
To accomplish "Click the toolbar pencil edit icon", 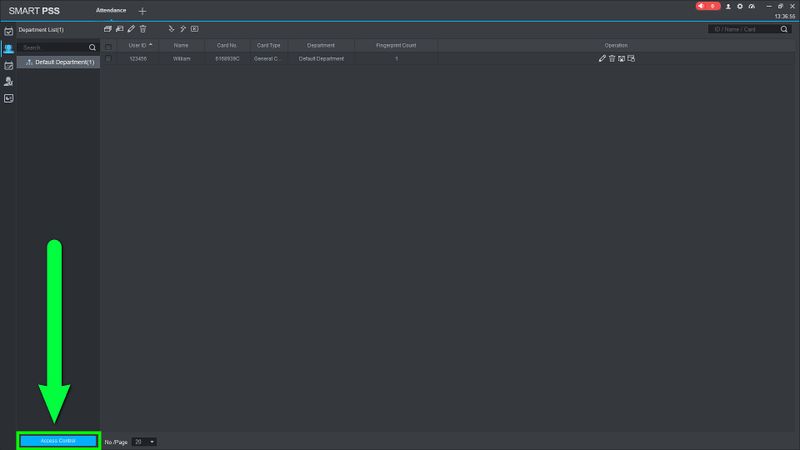I will [x=131, y=29].
